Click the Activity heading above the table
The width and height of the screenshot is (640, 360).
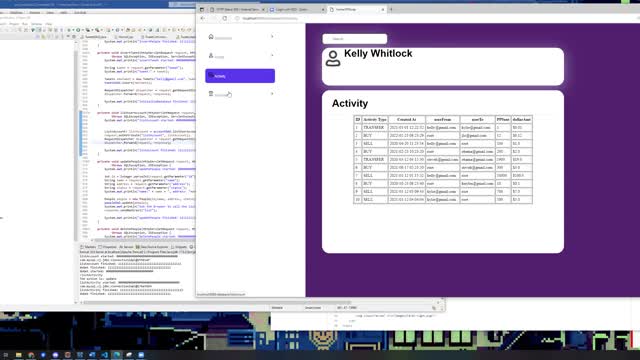350,103
